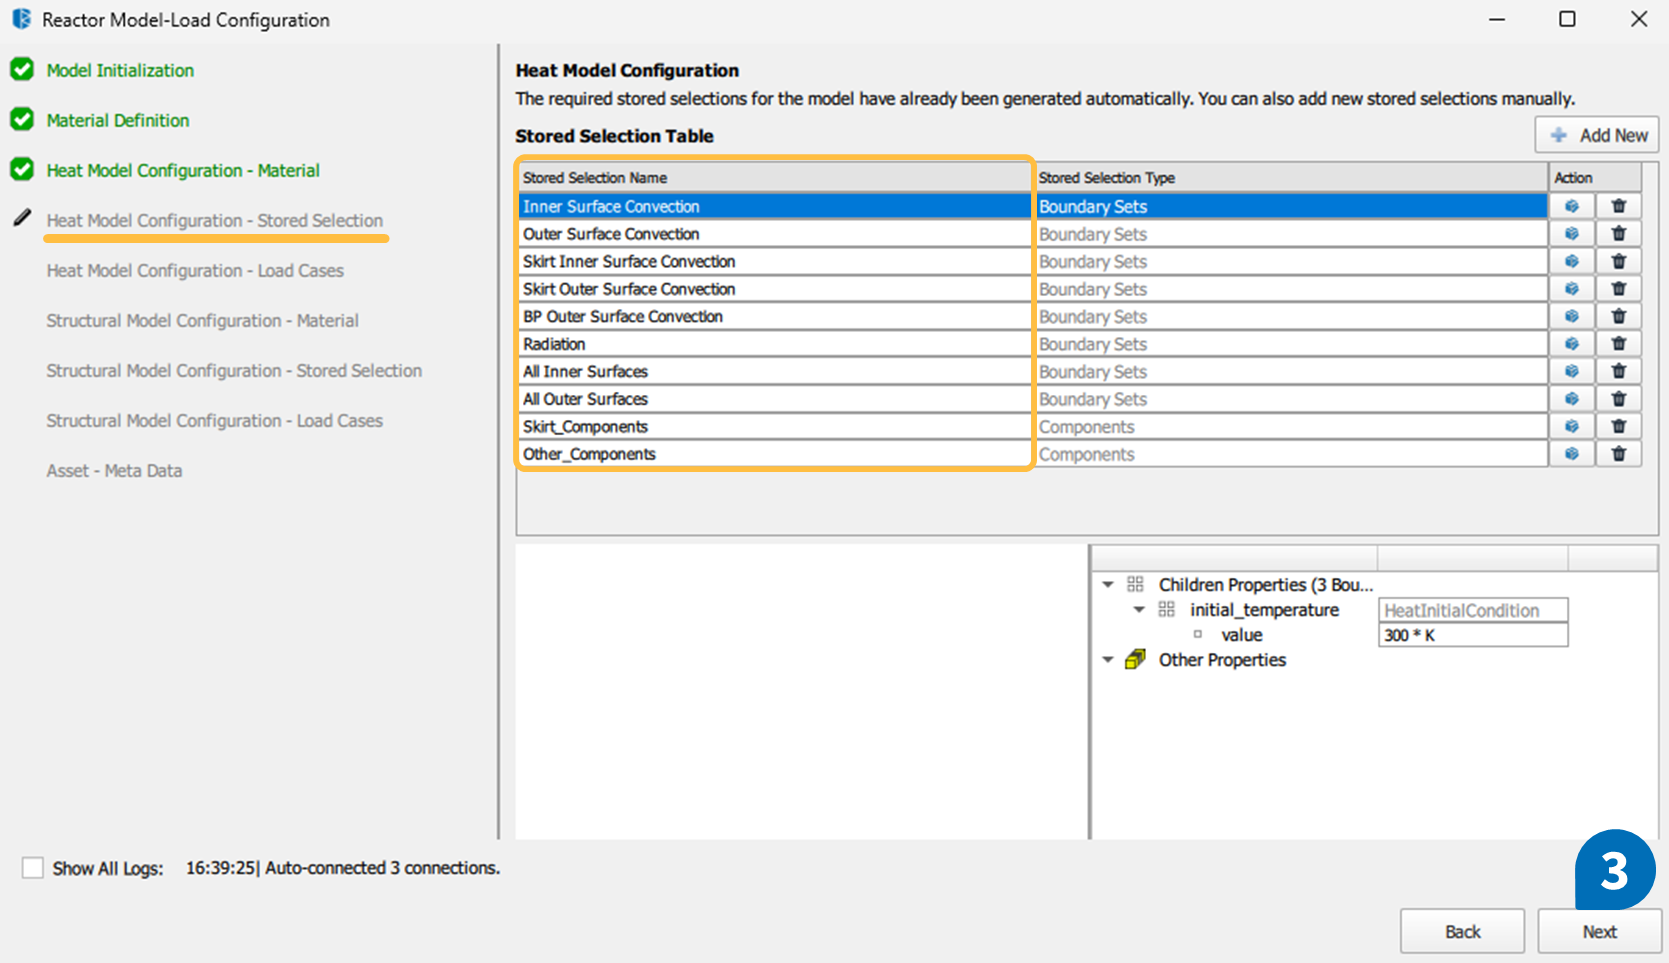Click the Next button
The image size is (1669, 963).
1599,931
